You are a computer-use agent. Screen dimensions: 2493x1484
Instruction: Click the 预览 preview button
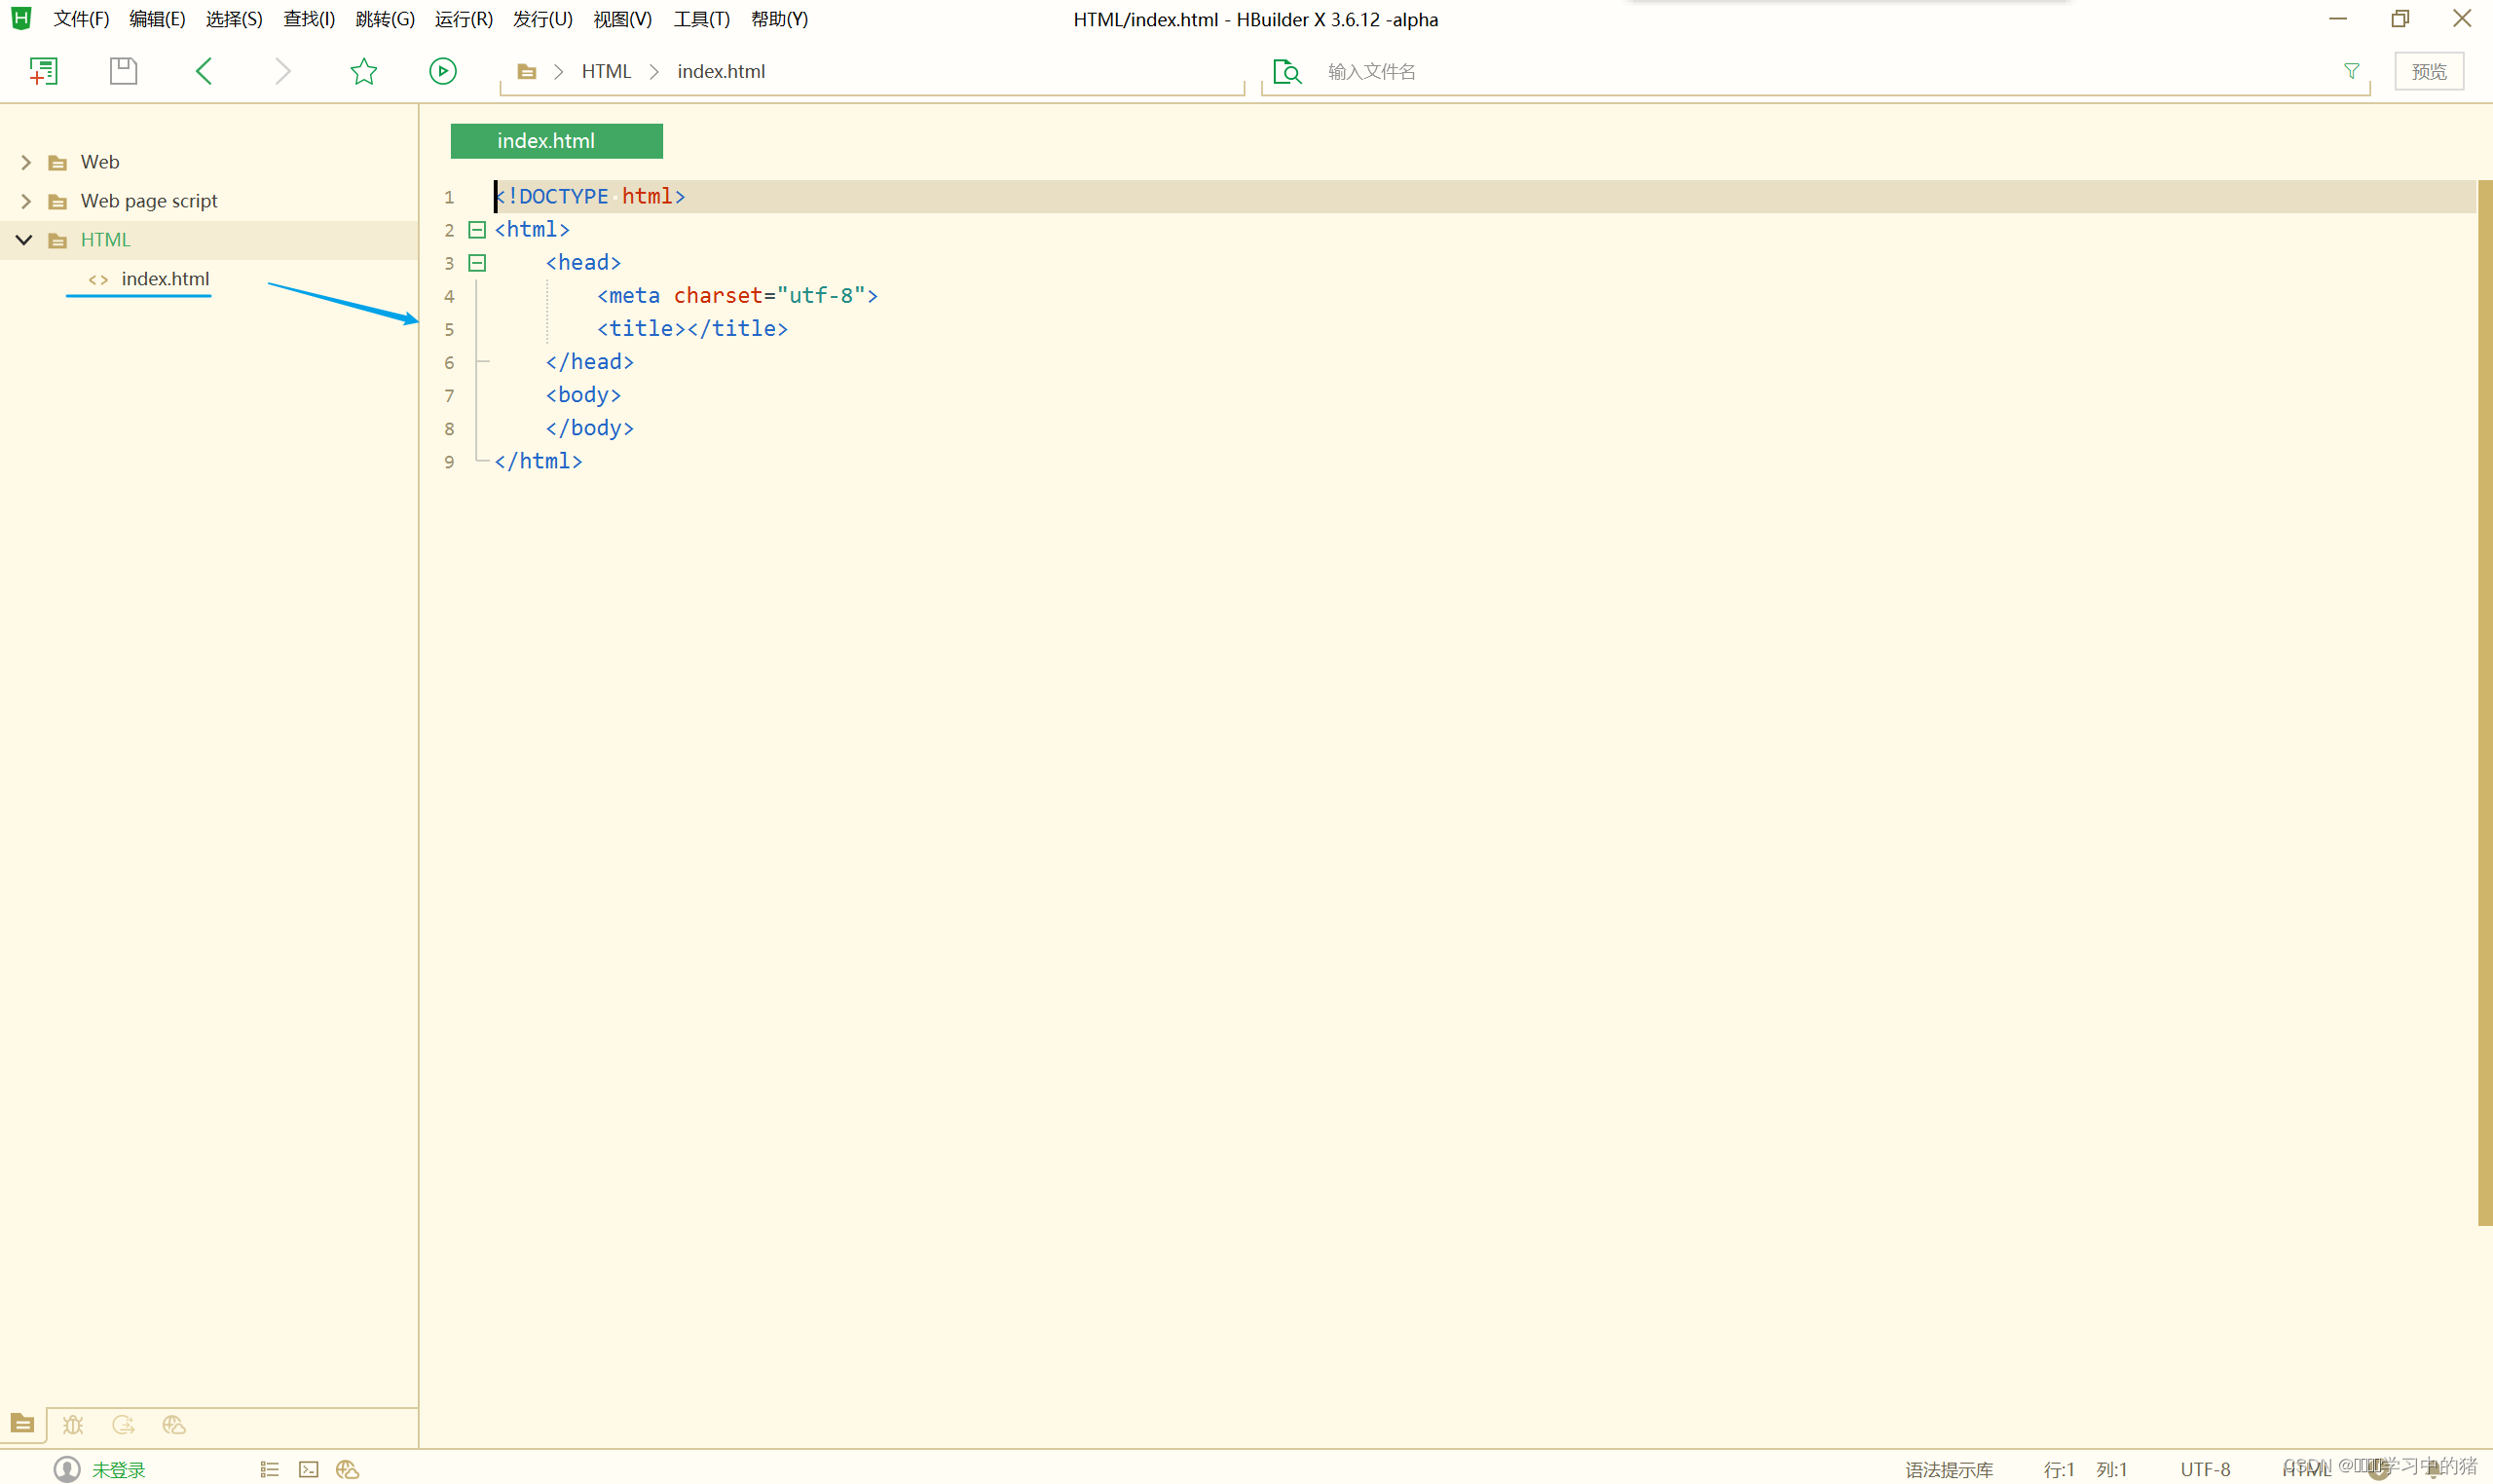coord(2428,71)
